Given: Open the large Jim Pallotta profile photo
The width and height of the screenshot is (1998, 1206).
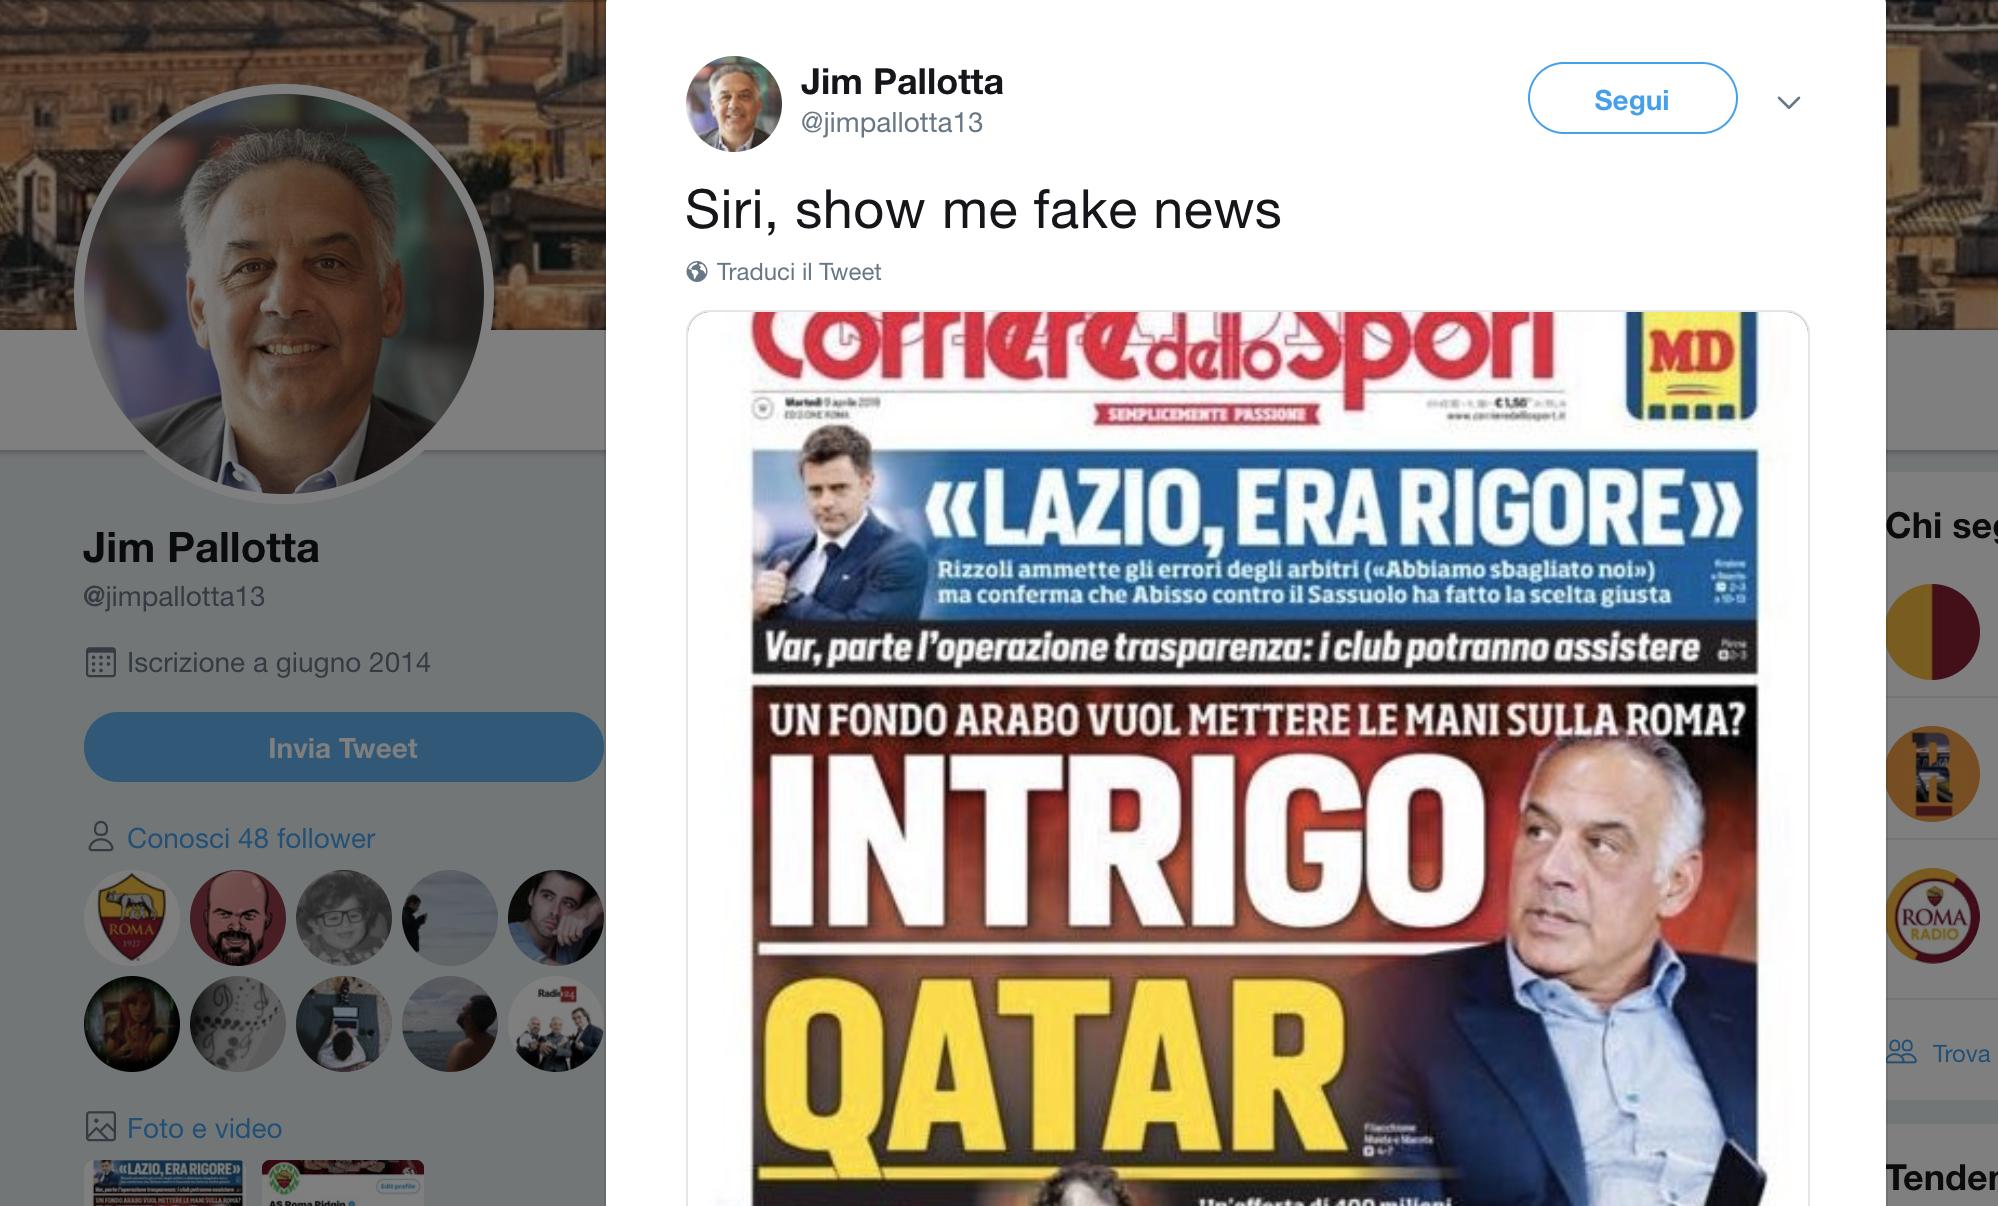Looking at the screenshot, I should point(283,291).
